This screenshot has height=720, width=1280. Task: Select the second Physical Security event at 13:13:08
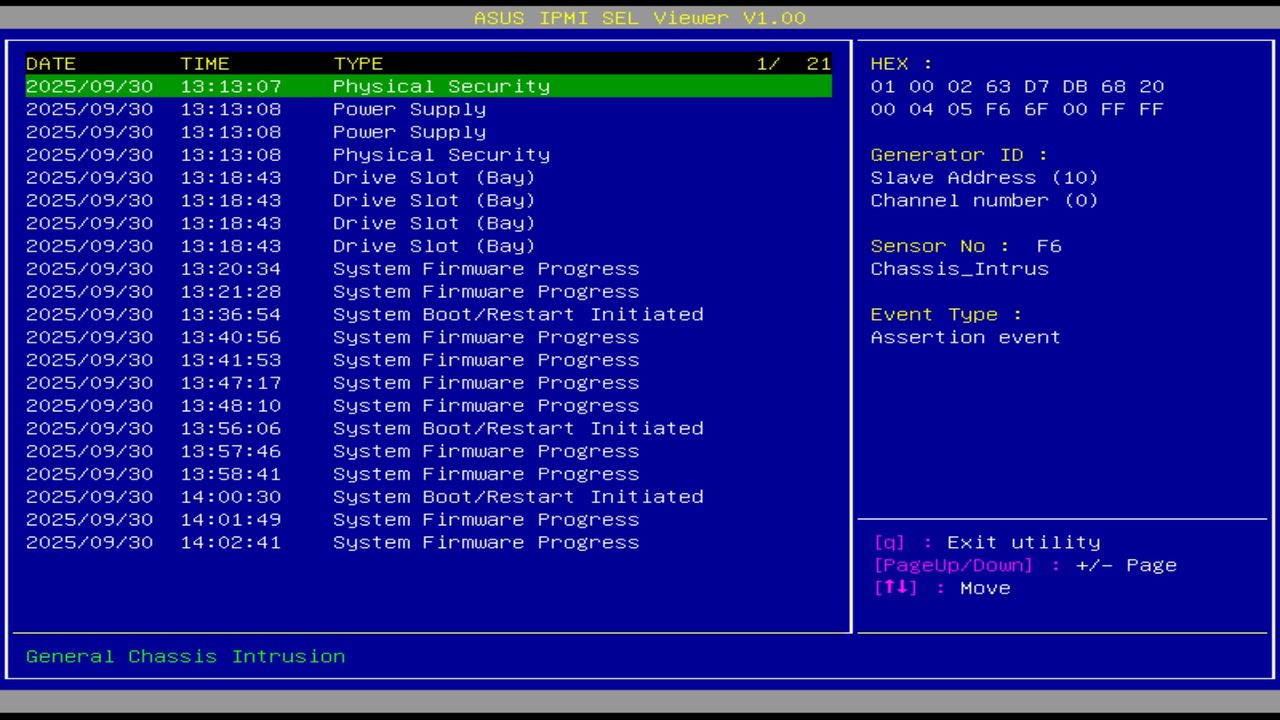[x=441, y=154]
